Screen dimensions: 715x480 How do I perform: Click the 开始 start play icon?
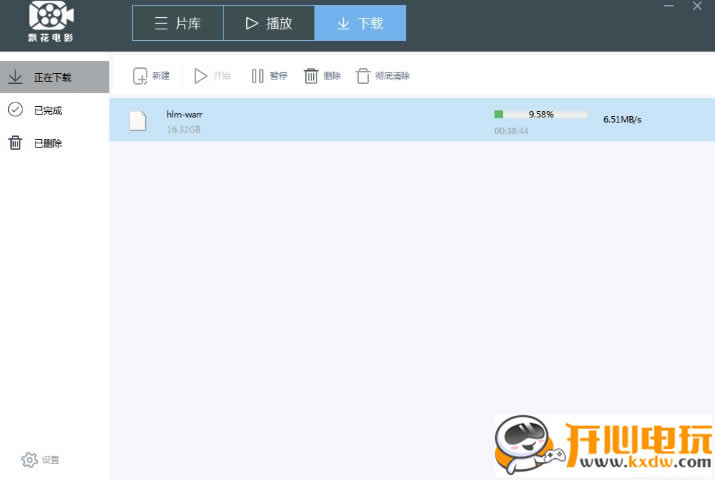tap(200, 76)
